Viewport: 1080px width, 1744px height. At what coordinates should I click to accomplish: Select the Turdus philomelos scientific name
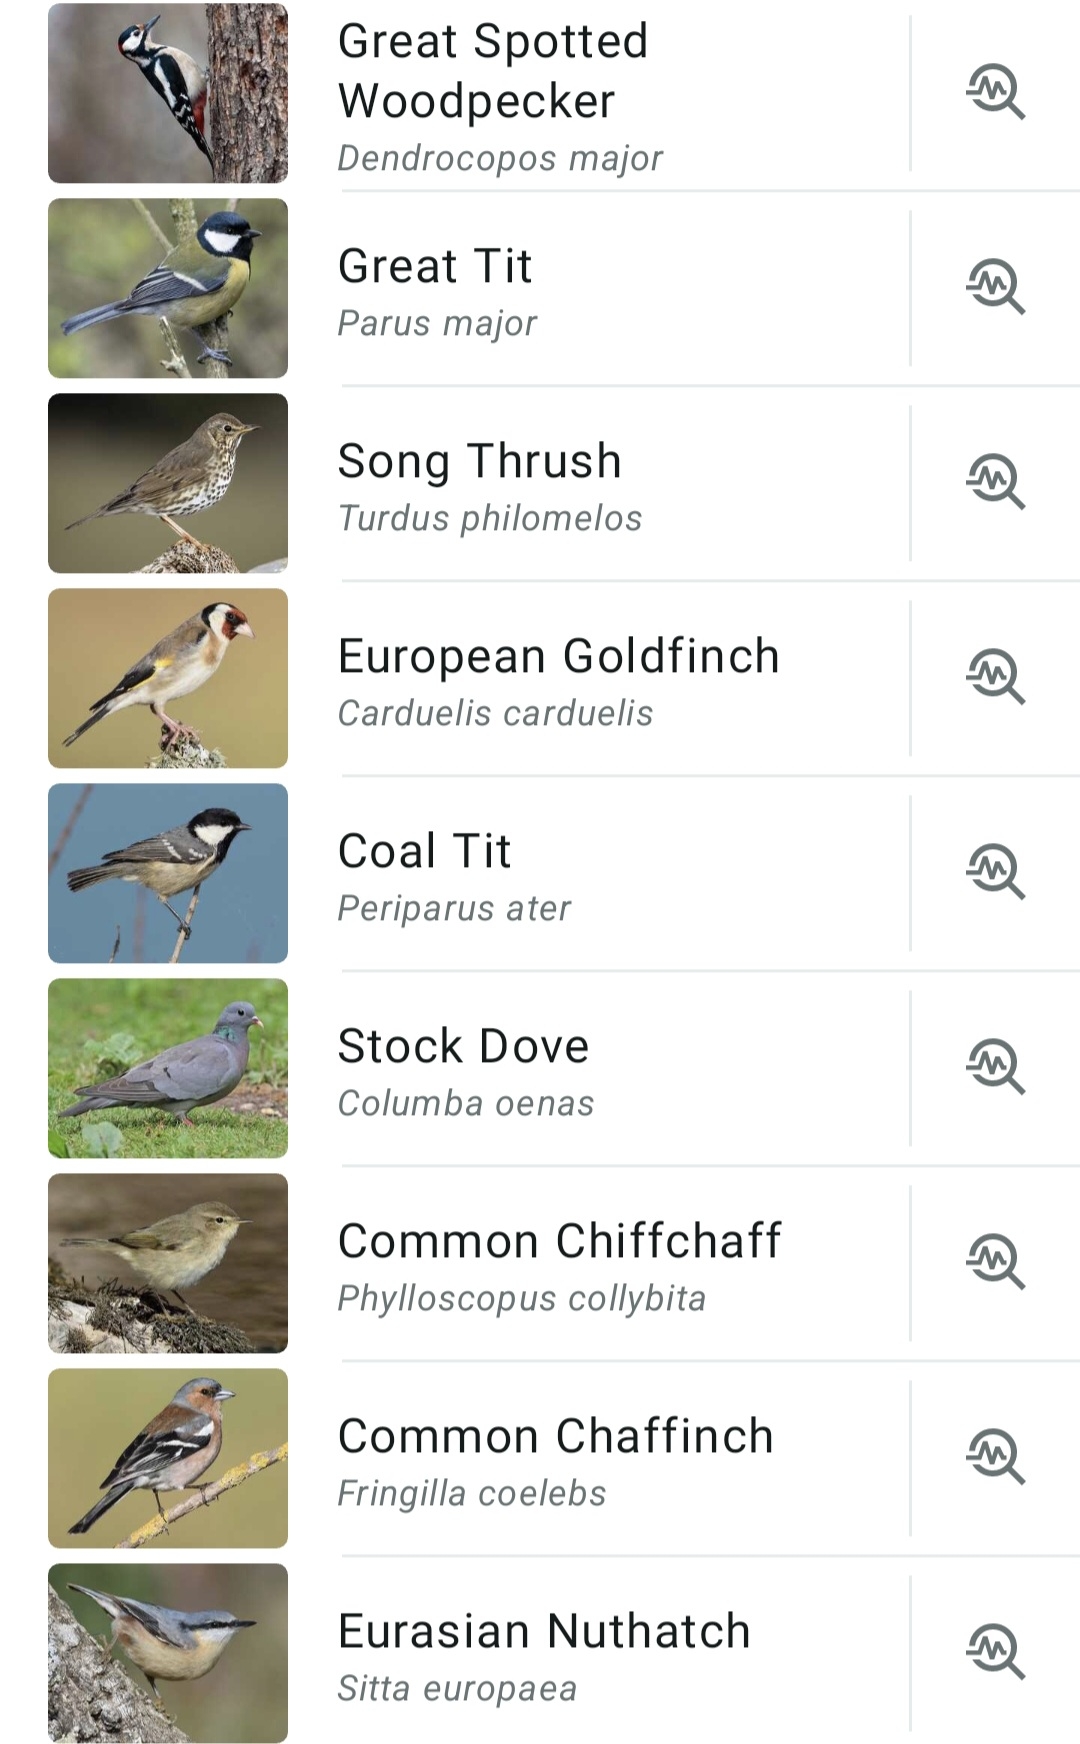point(490,518)
